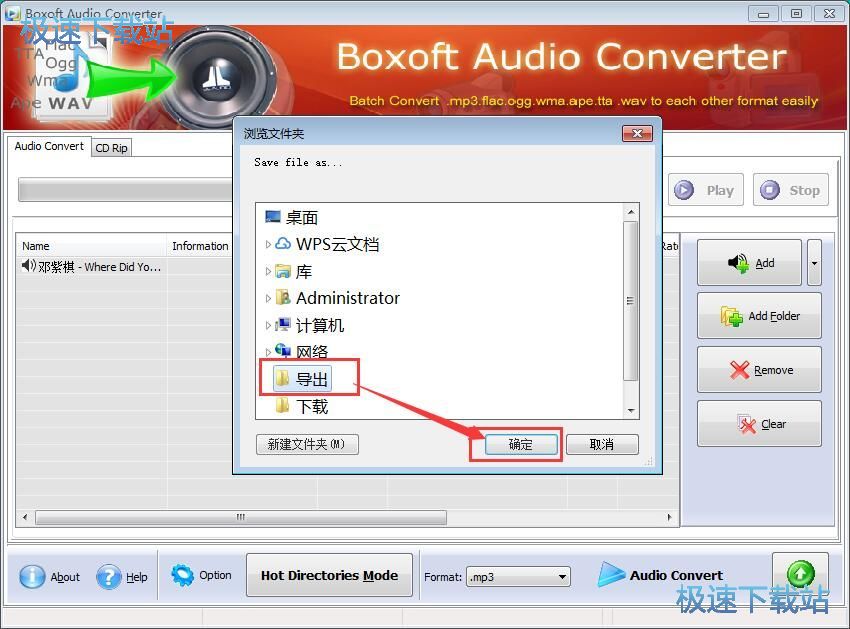This screenshot has height=629, width=850.
Task: Click file list scroll-left arrow
Action: click(25, 517)
